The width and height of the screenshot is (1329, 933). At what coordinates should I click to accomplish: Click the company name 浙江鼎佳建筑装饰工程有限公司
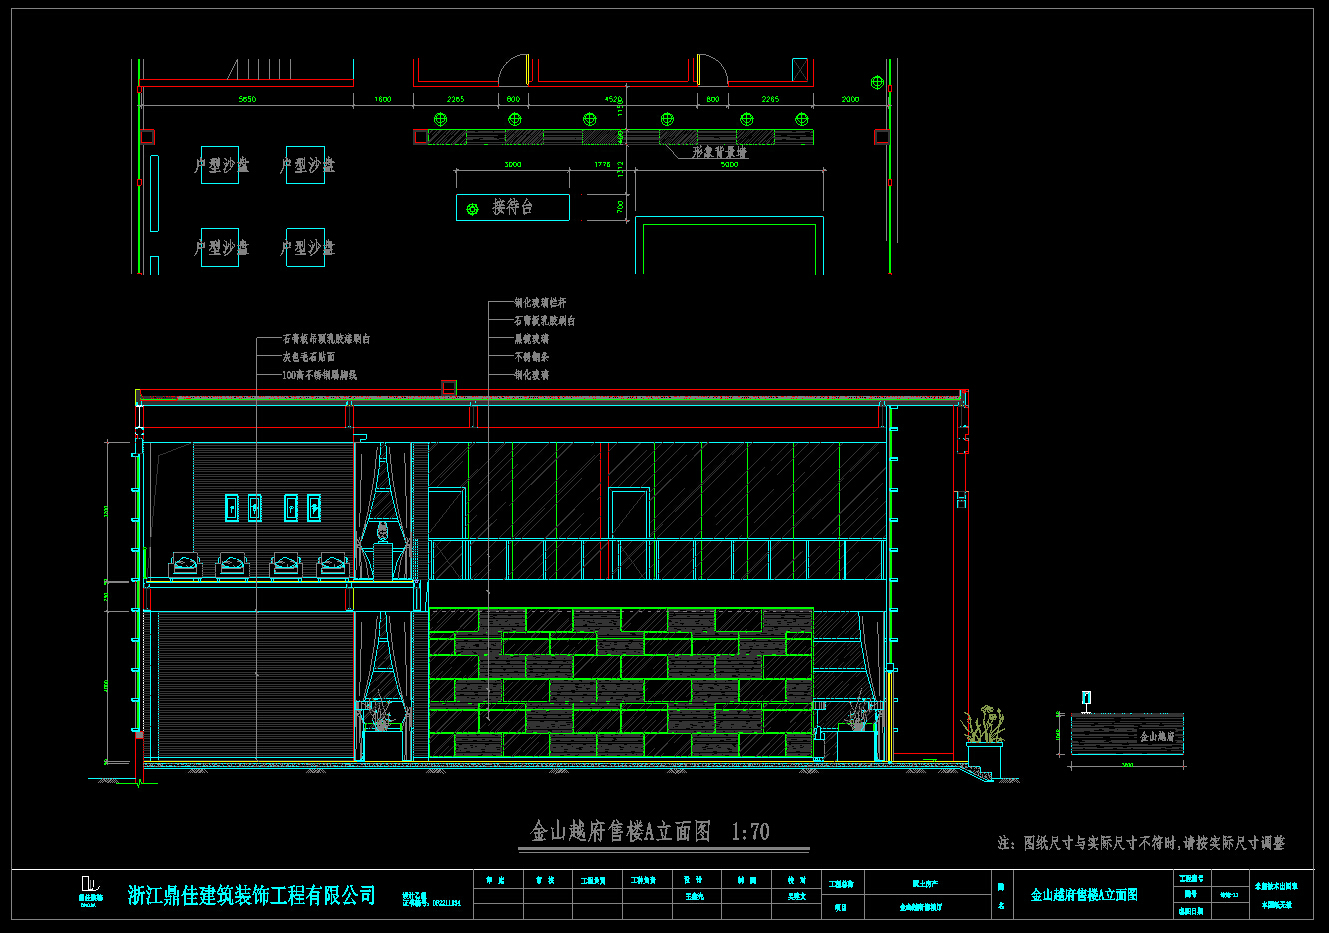click(x=252, y=895)
